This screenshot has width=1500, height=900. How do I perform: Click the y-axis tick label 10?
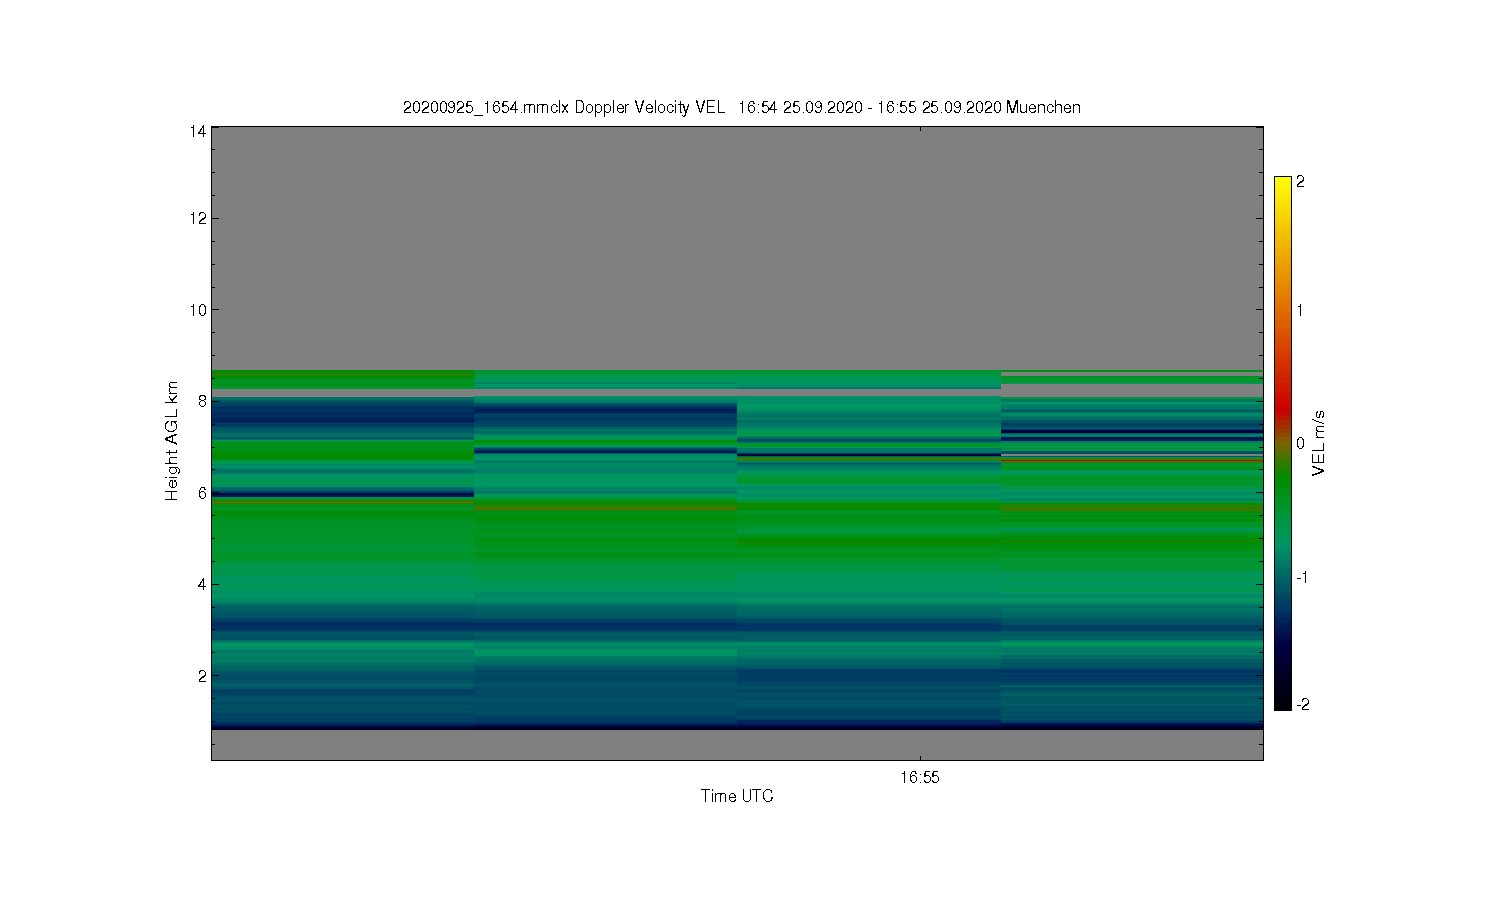pyautogui.click(x=198, y=310)
